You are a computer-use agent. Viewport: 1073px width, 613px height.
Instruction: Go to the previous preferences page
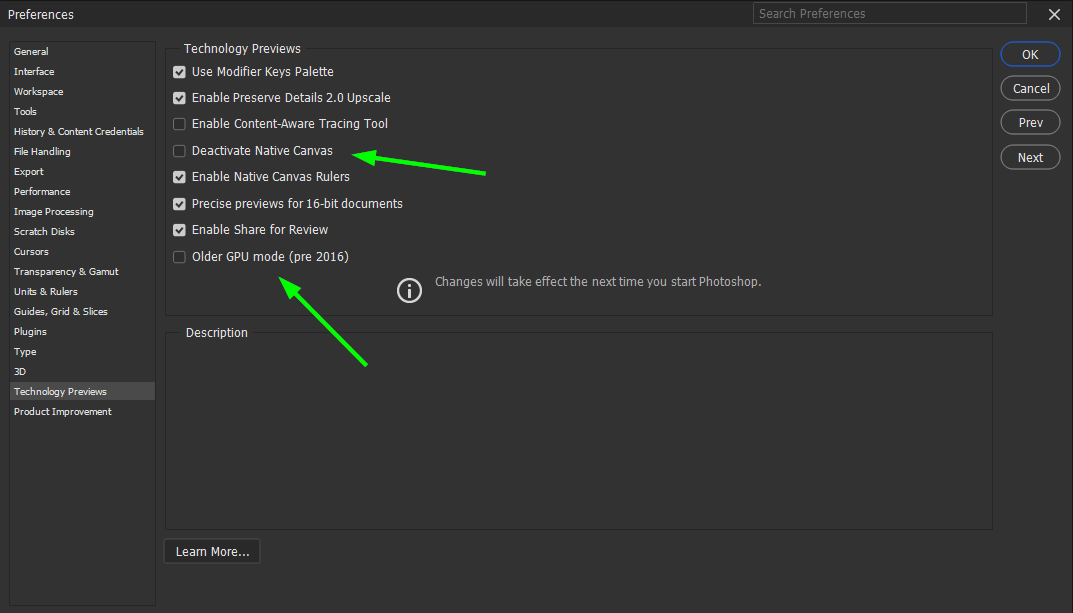point(1030,122)
